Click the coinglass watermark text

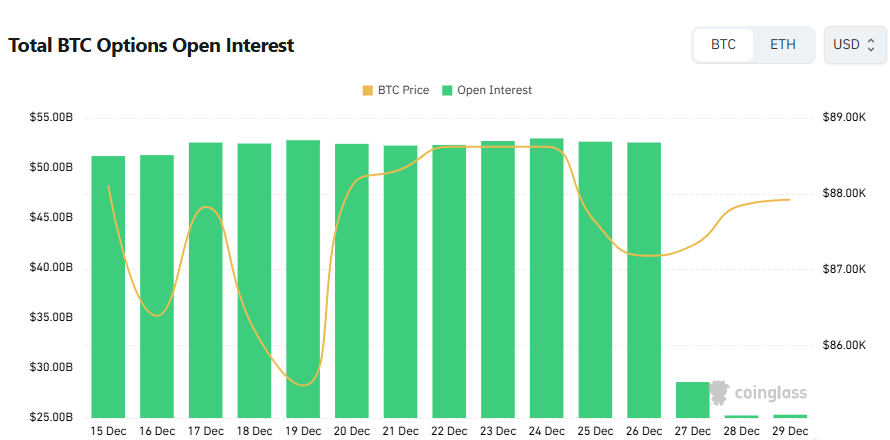[771, 393]
